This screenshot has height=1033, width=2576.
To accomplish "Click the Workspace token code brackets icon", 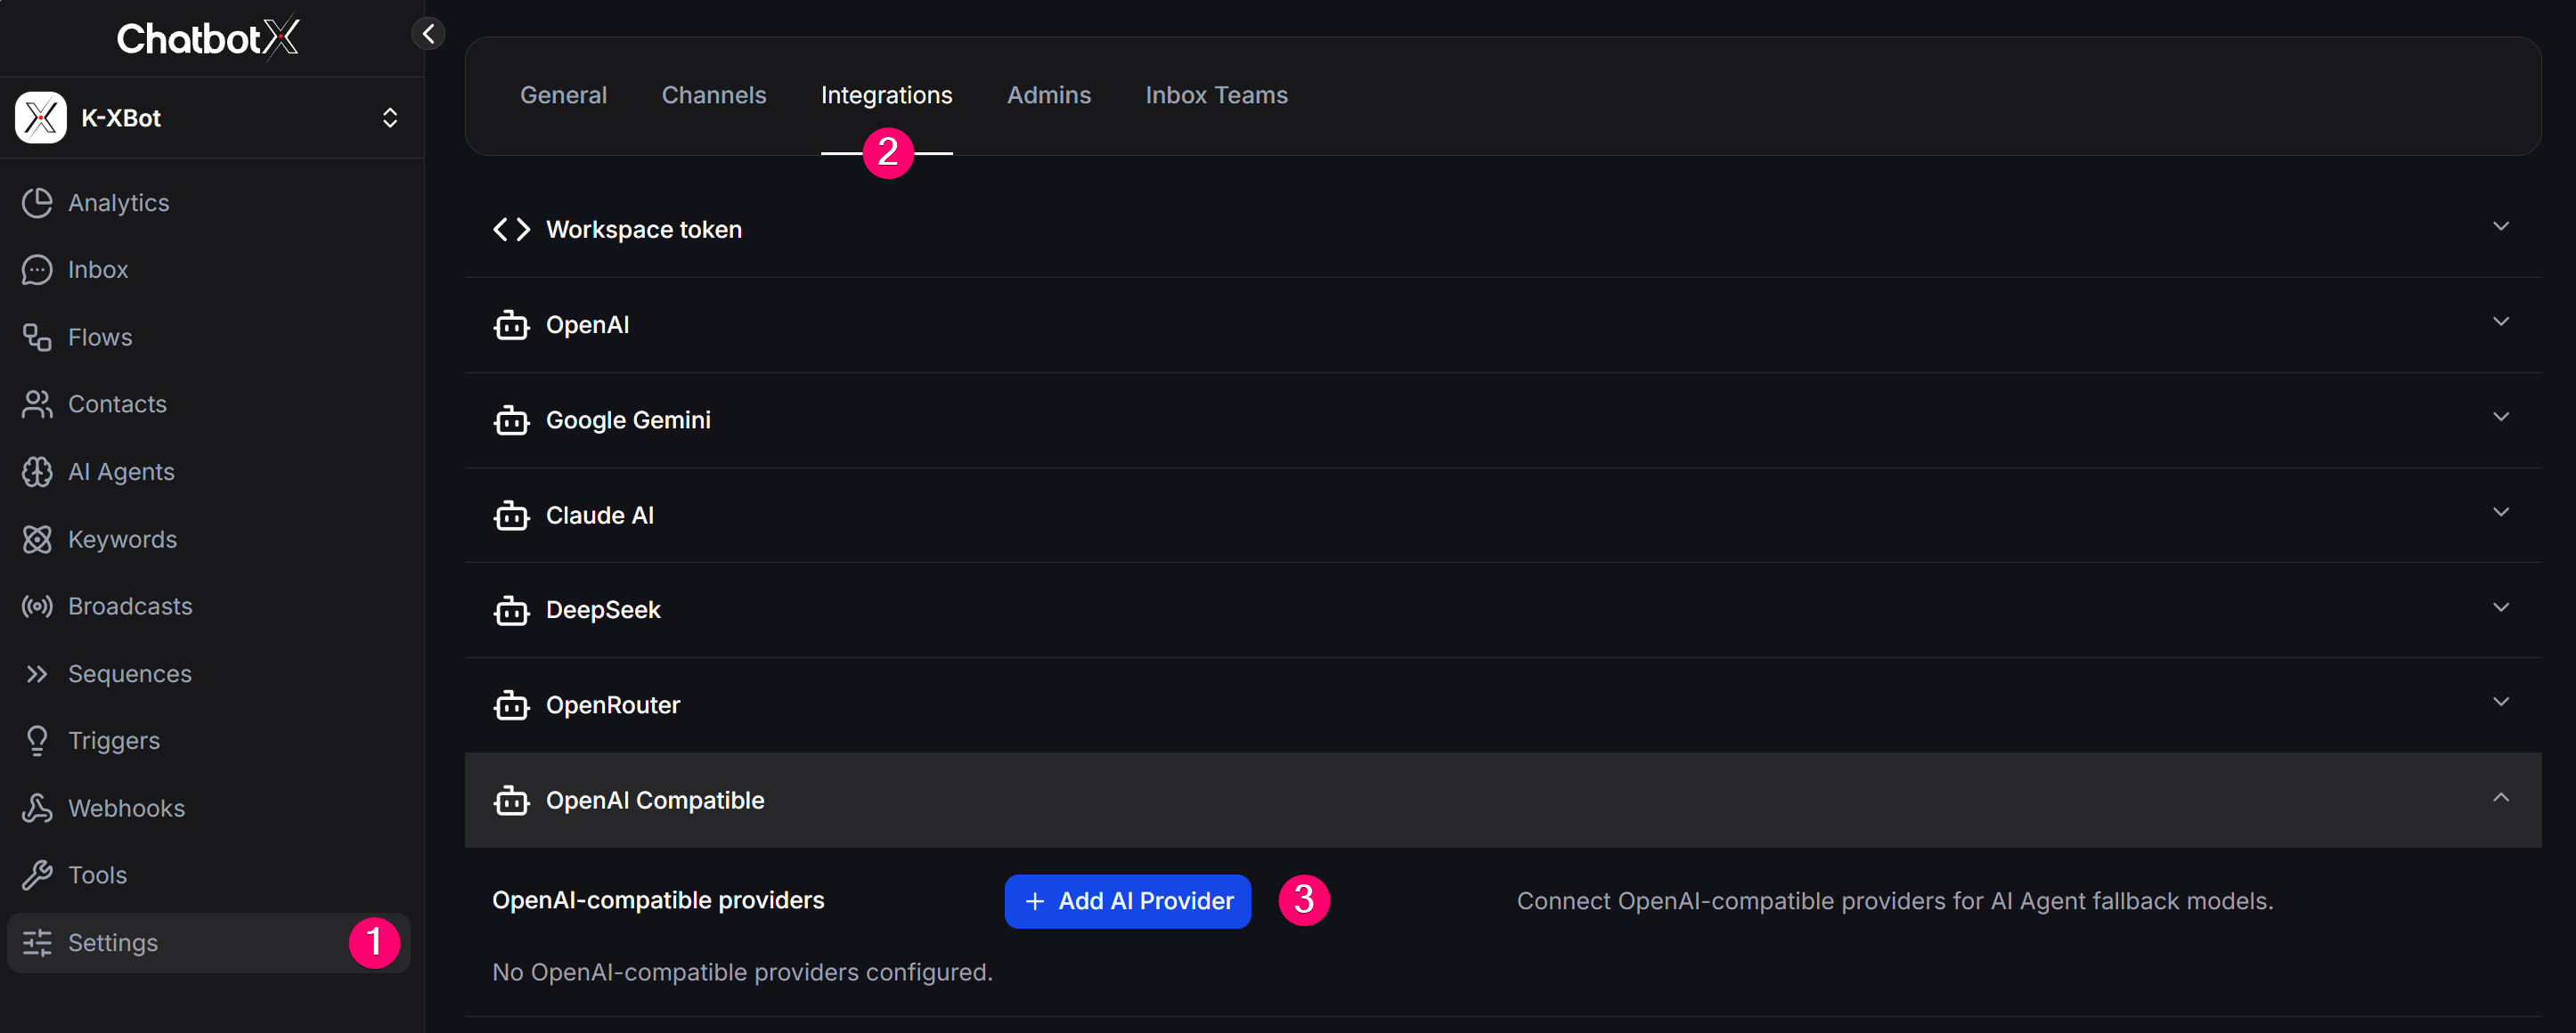I will point(511,230).
